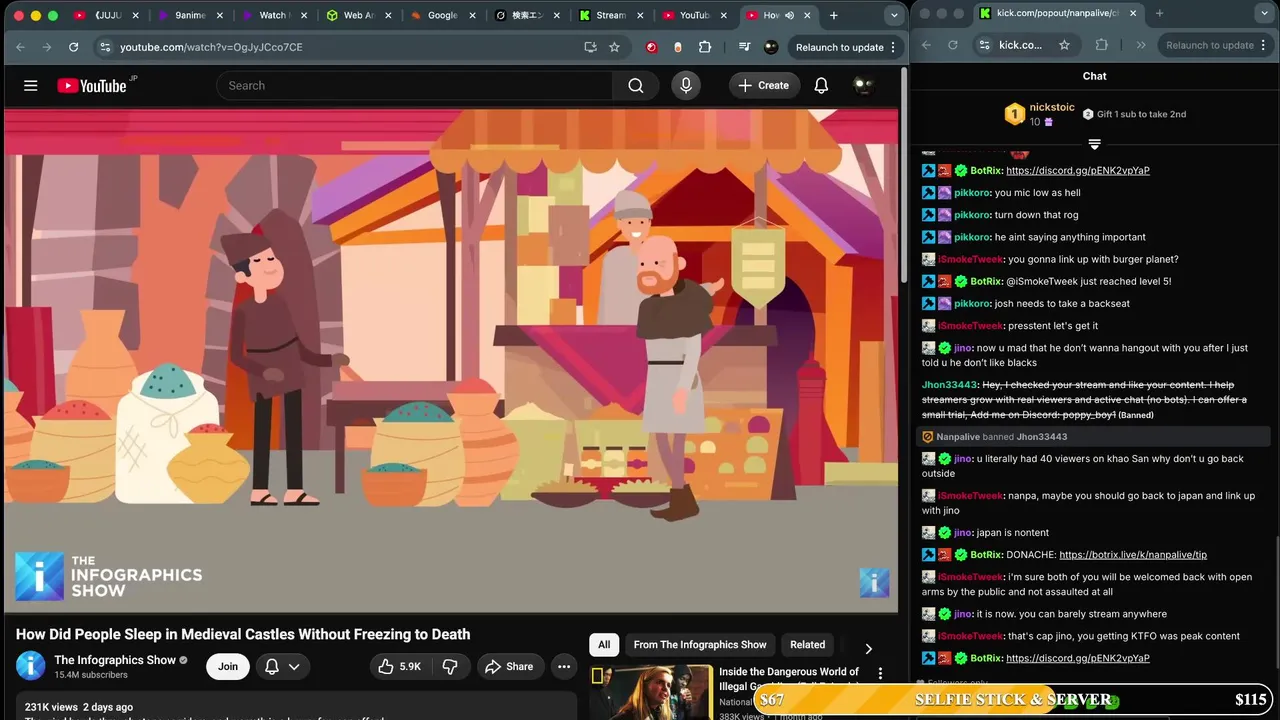1280x720 pixels.
Task: Click 'Gift 1 sub to take 2nd' text
Action: [1141, 115]
